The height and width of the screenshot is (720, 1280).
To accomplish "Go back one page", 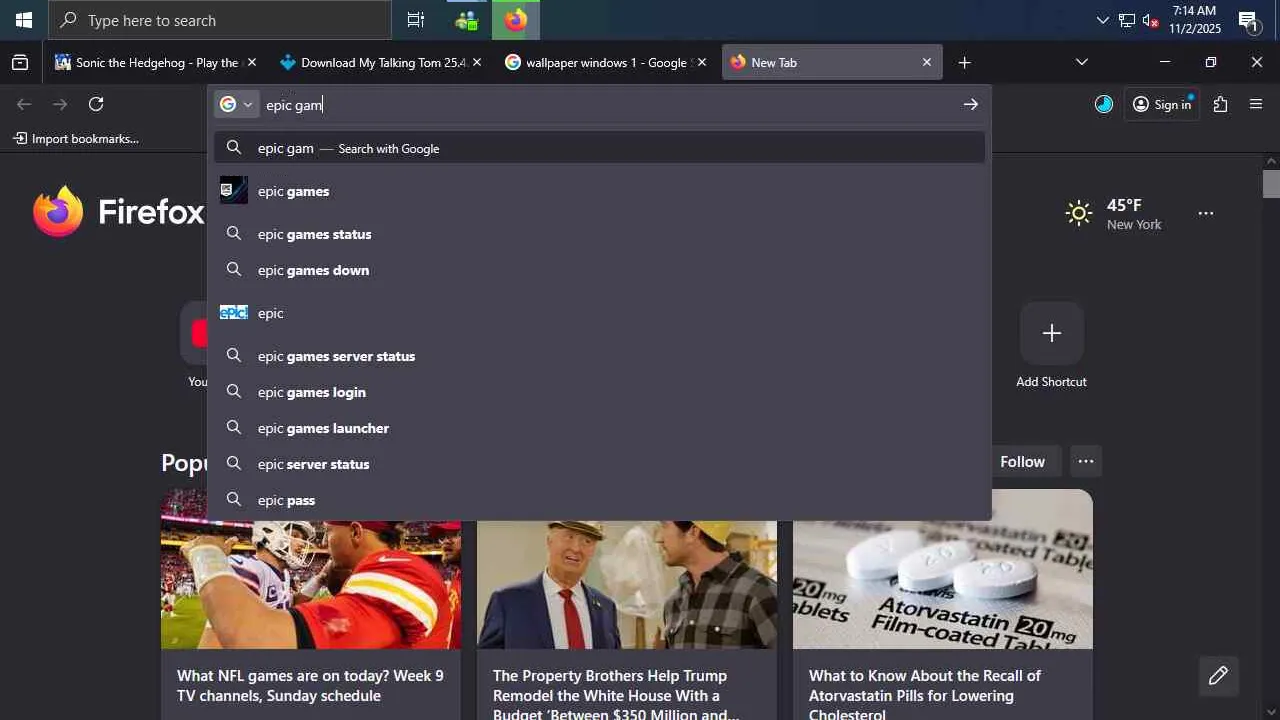I will tap(24, 104).
